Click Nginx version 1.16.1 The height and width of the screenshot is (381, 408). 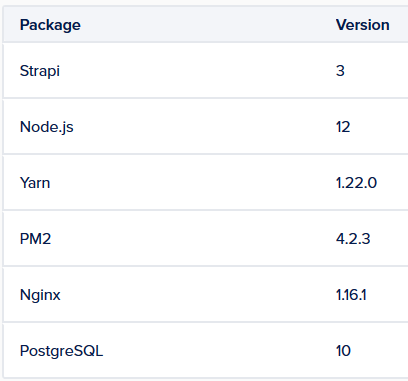351,295
